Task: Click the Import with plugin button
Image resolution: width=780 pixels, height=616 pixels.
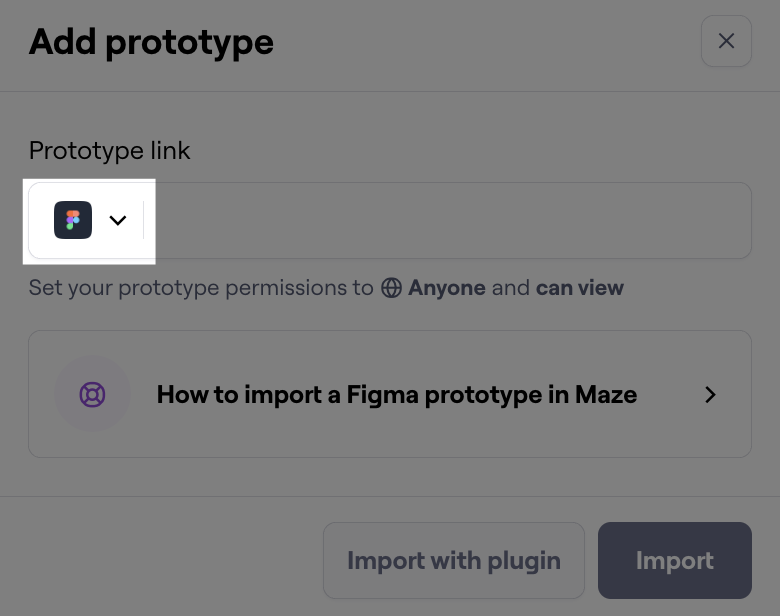Action: coord(454,560)
